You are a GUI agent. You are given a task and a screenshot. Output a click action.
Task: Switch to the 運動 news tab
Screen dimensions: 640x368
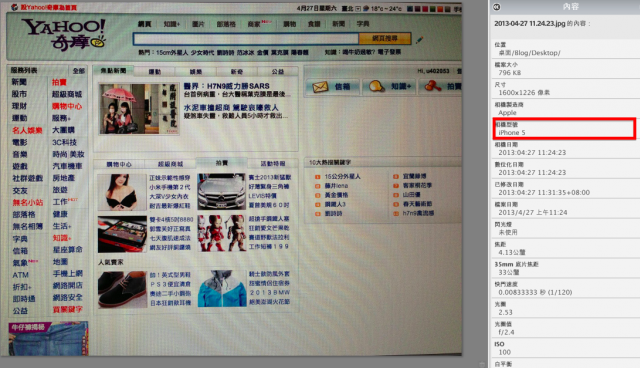(x=155, y=71)
